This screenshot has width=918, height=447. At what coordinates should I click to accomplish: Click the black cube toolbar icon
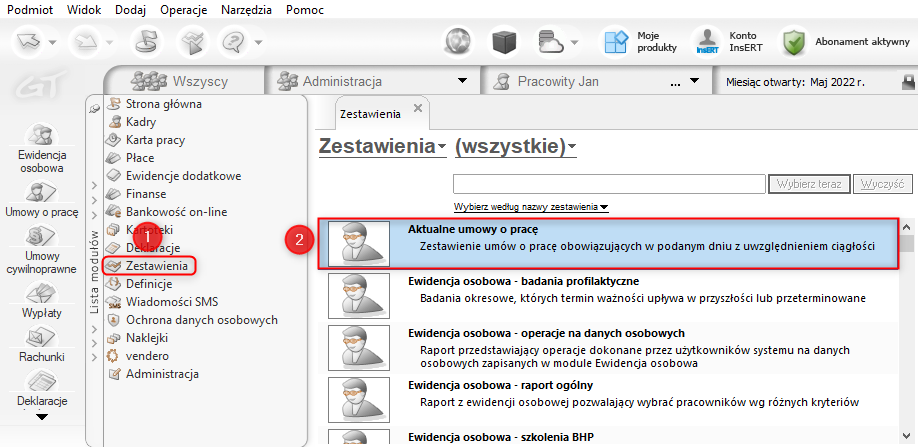(x=506, y=42)
